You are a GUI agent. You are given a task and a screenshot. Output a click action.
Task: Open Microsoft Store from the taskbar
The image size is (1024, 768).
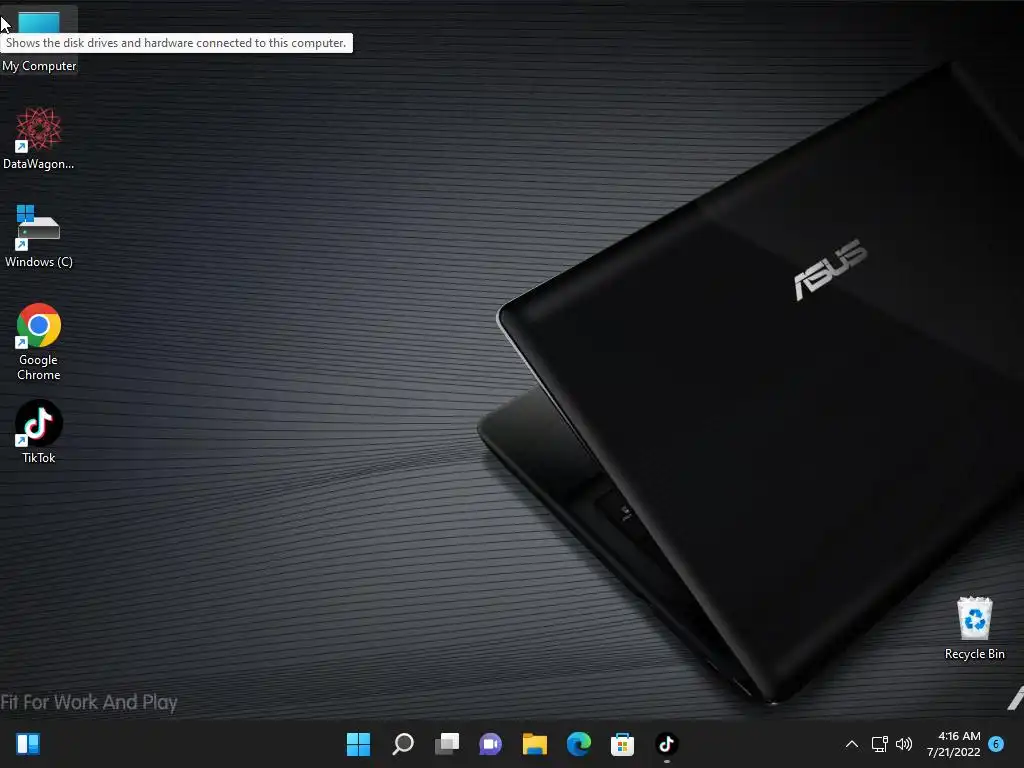(622, 744)
